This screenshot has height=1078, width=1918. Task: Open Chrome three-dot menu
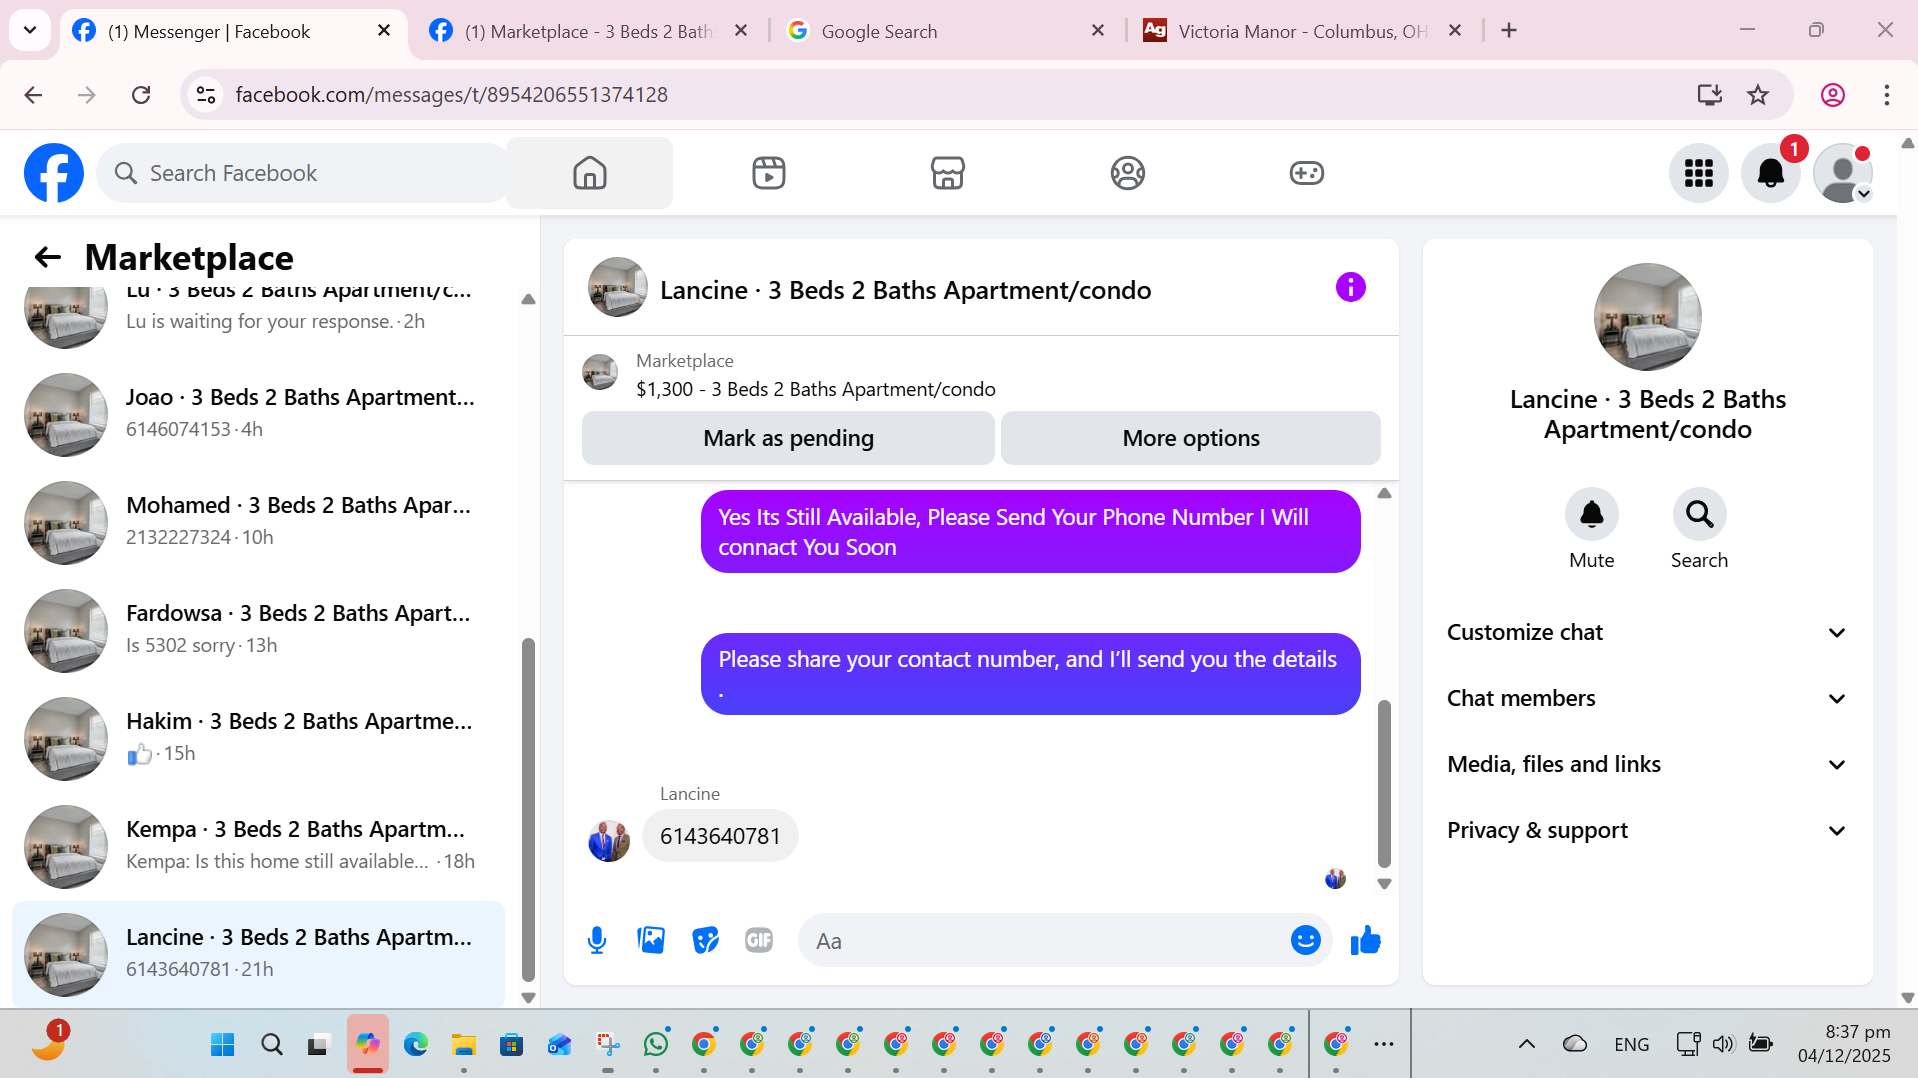coord(1886,95)
